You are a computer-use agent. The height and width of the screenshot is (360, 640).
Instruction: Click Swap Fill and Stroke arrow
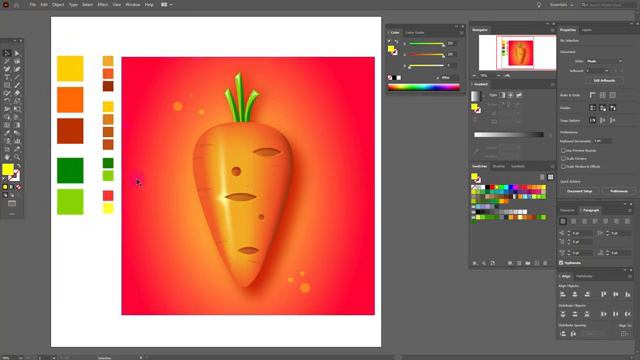[x=18, y=167]
